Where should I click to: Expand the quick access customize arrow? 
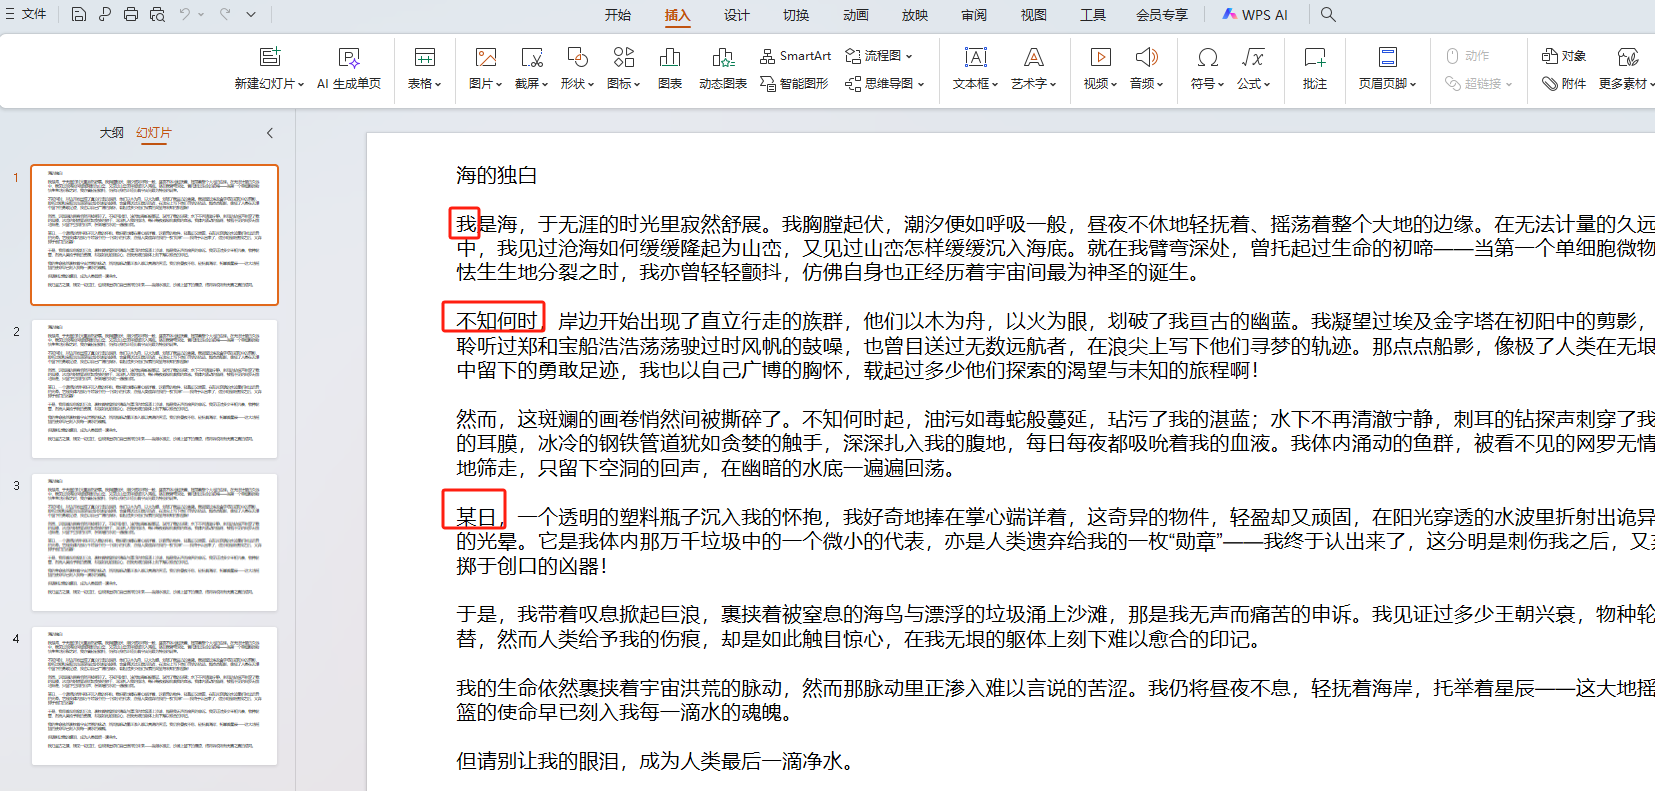tap(251, 14)
